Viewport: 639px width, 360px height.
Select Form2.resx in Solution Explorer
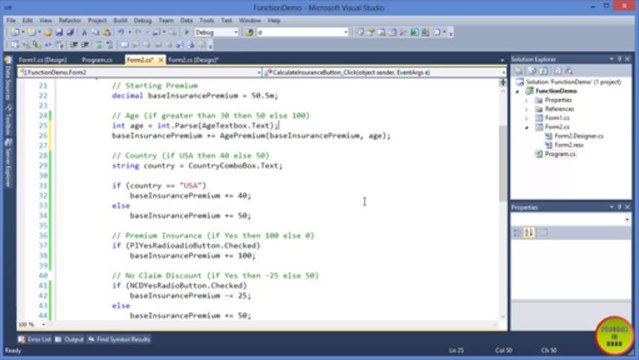[569, 145]
